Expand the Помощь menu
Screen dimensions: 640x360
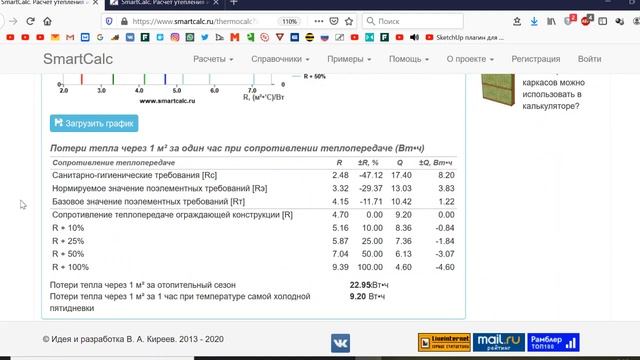pyautogui.click(x=409, y=59)
